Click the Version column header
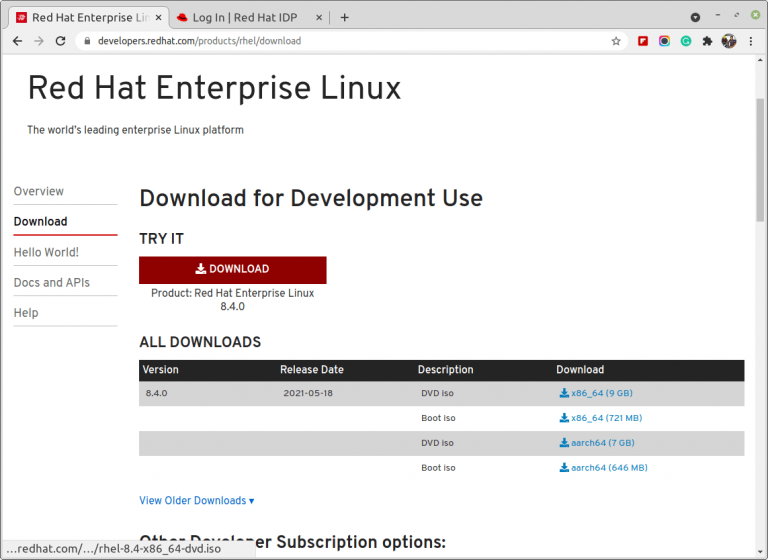Image resolution: width=768 pixels, height=560 pixels. (x=161, y=369)
